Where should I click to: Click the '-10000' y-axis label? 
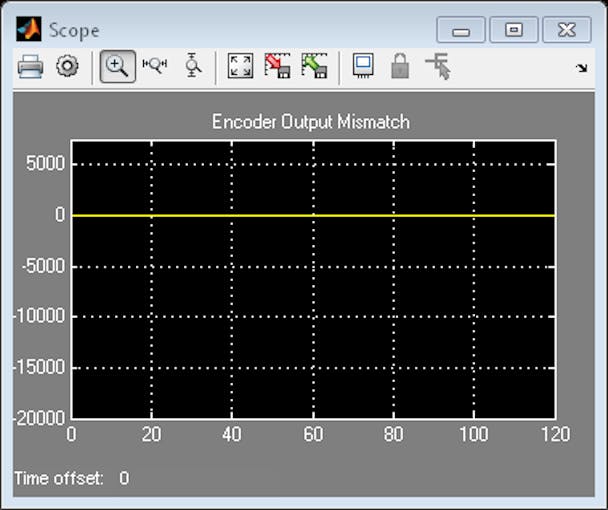39,316
